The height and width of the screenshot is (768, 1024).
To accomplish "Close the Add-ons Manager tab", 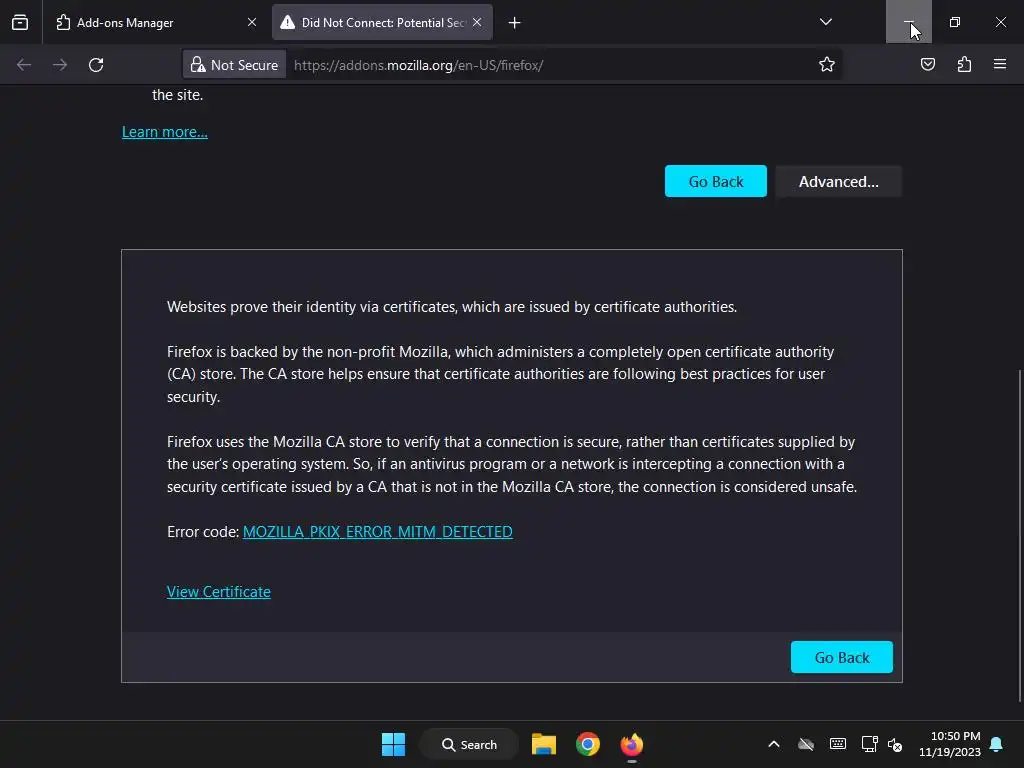I will [251, 22].
